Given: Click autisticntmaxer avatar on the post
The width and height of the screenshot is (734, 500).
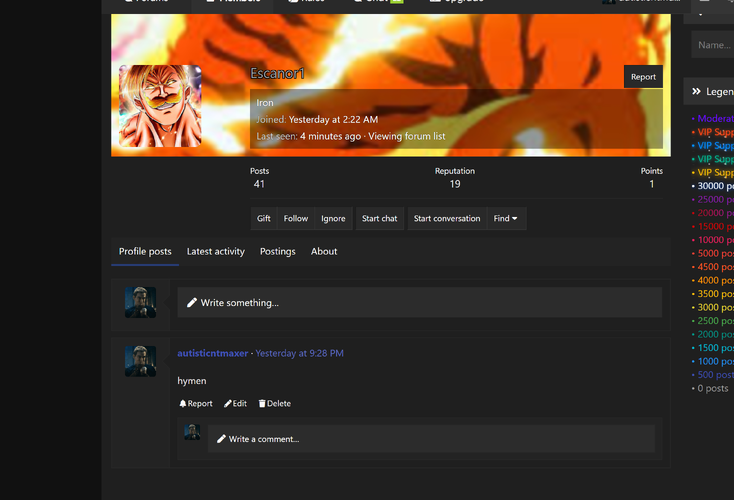Looking at the screenshot, I should (x=140, y=361).
